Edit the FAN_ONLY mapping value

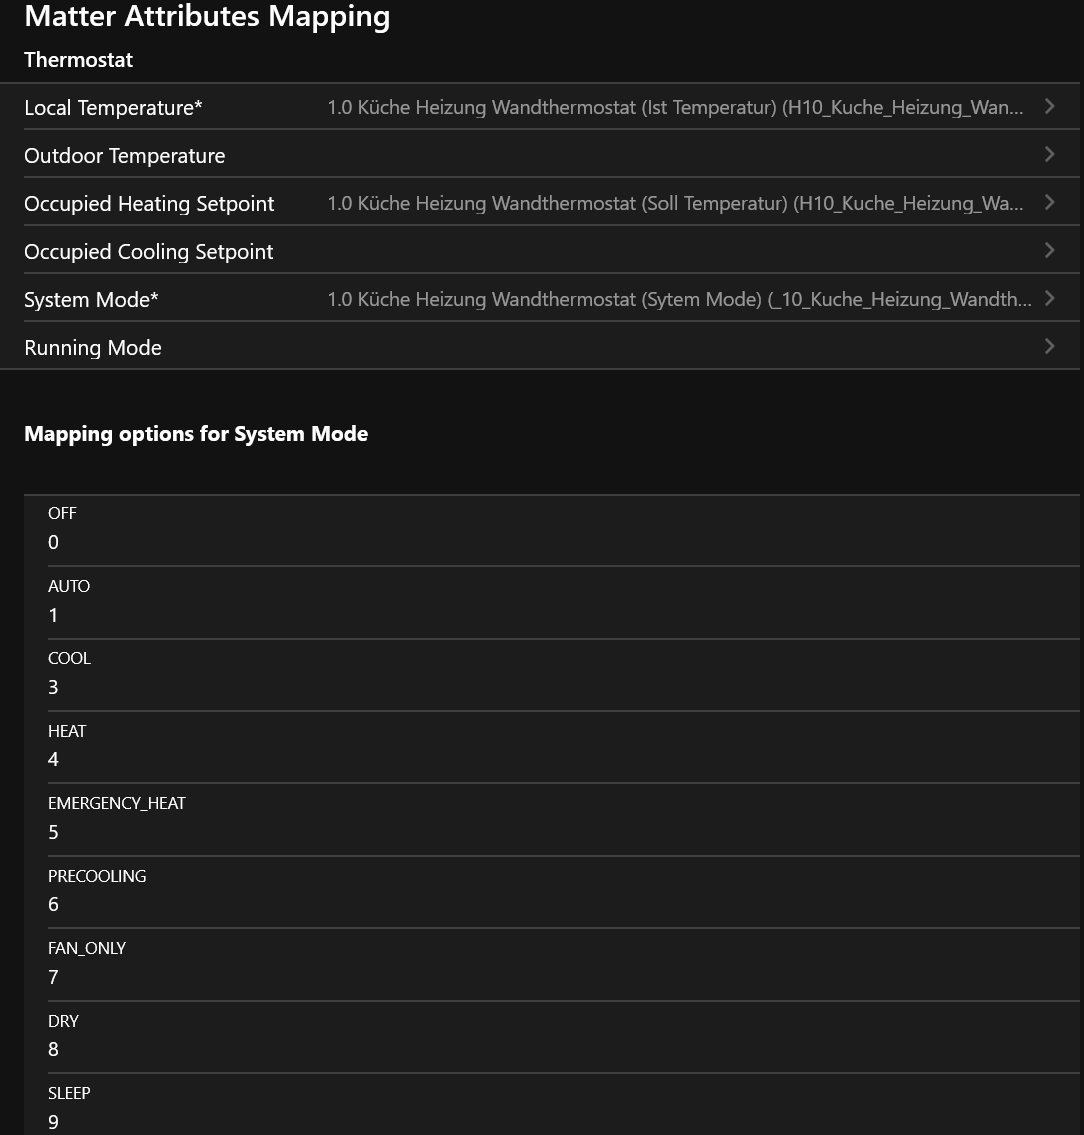click(x=560, y=977)
